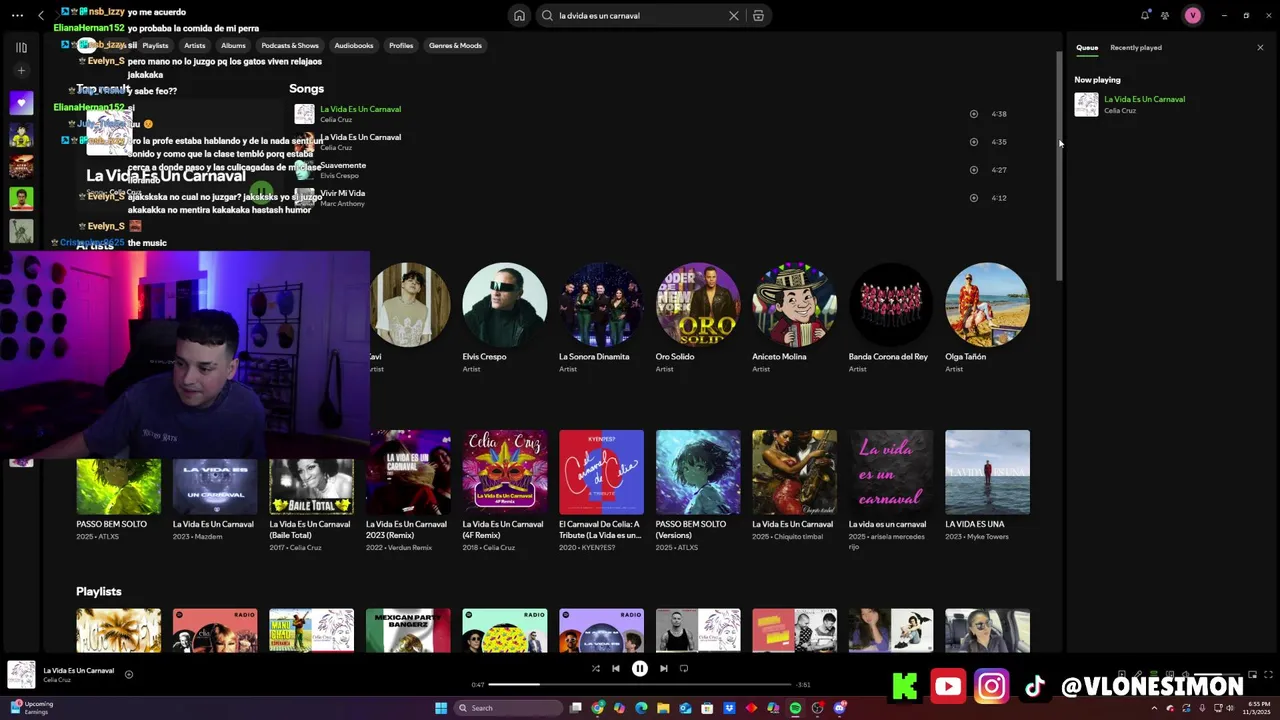Screen dimensions: 1280x720
Task: Toggle repeat in the player bar
Action: pyautogui.click(x=684, y=669)
